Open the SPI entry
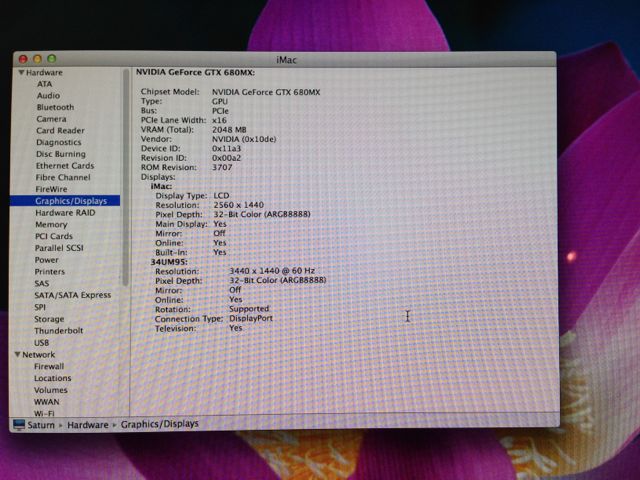Screen dimensions: 640x480 coord(40,307)
